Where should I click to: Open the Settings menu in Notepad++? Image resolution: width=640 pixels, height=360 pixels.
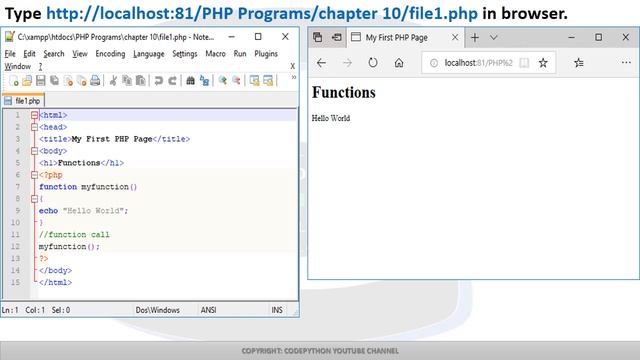click(x=184, y=54)
